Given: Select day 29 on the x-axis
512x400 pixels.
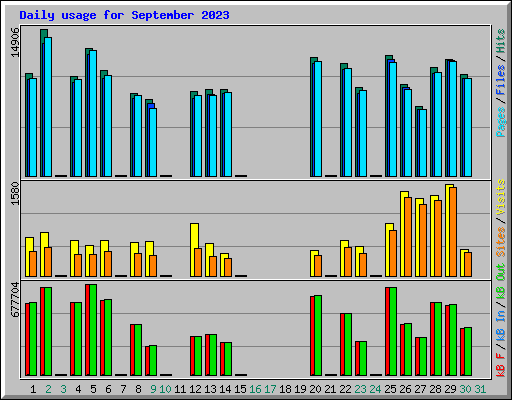Looking at the screenshot, I should click(450, 389).
